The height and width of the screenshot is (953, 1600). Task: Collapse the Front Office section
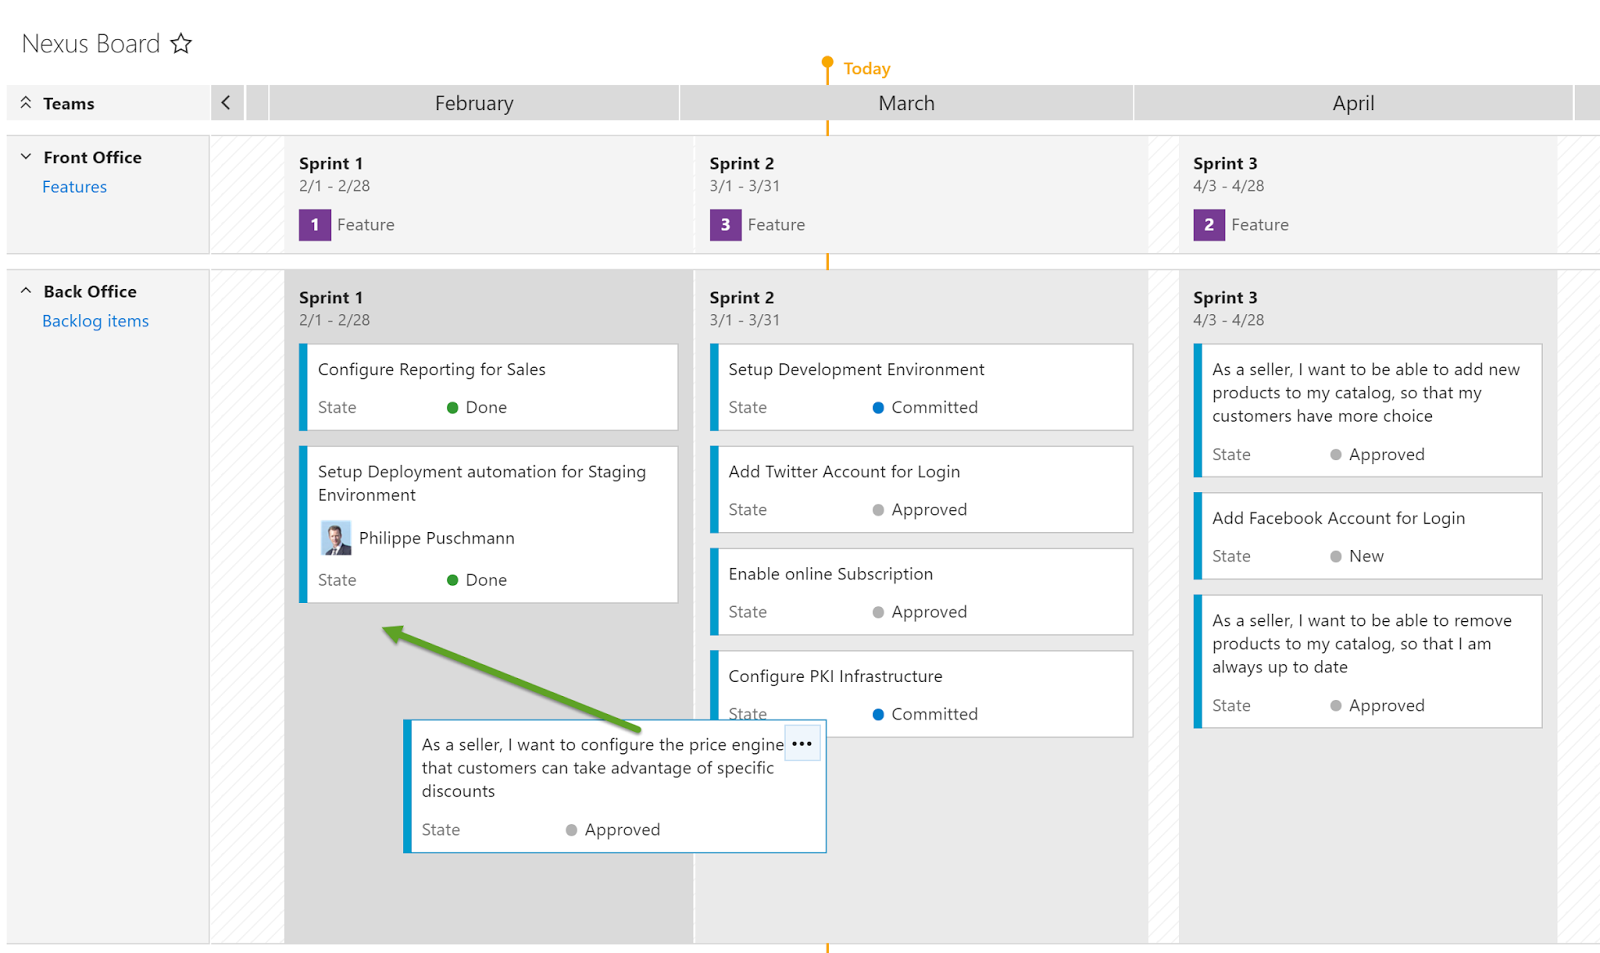25,157
